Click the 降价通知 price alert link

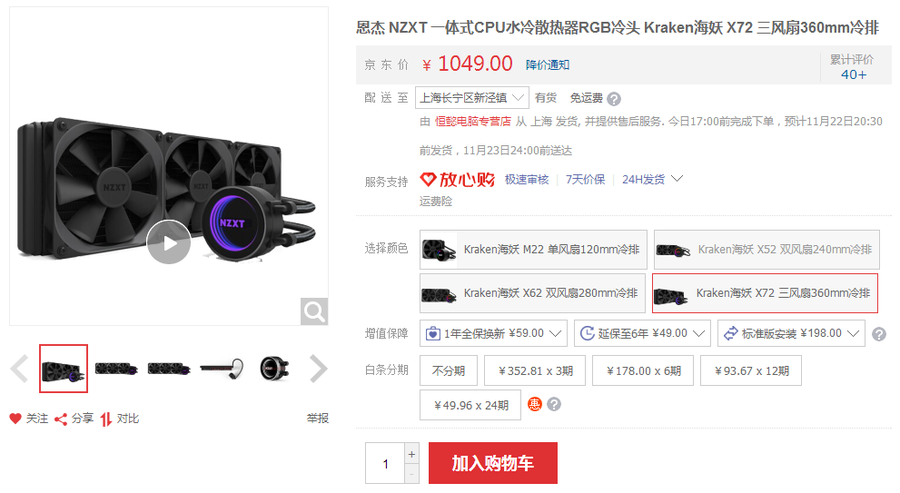(548, 65)
